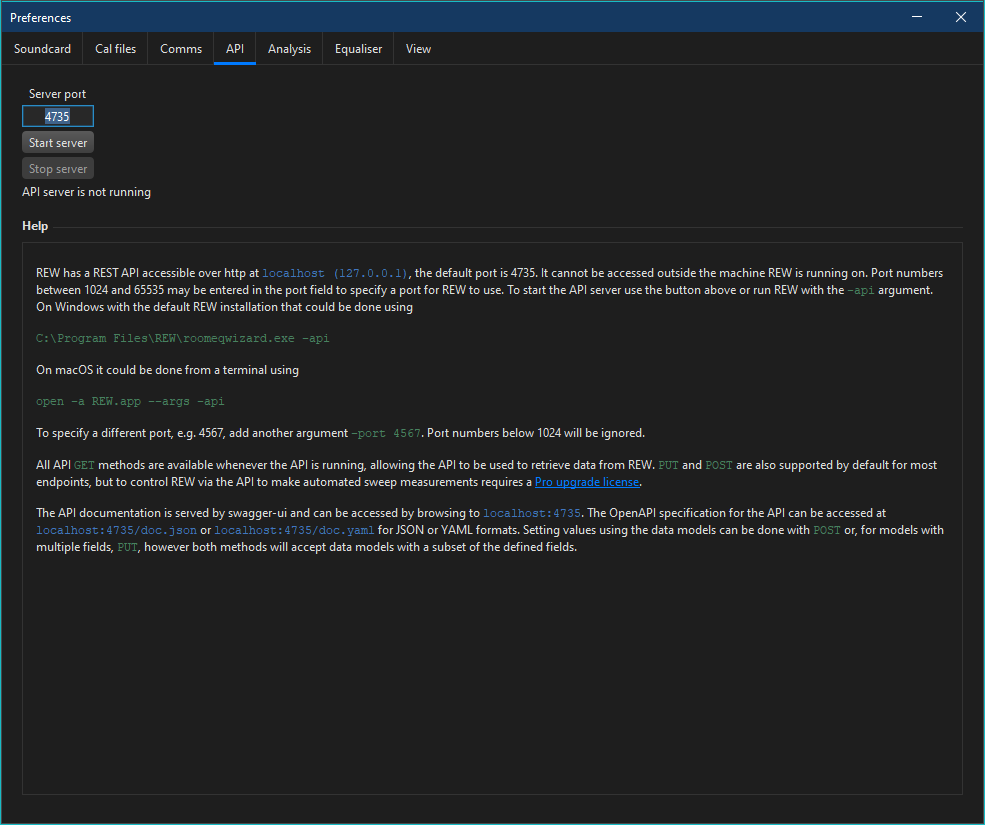Click the localhost:4735/doc.json text
Screen dimensions: 985x825
(x=116, y=530)
